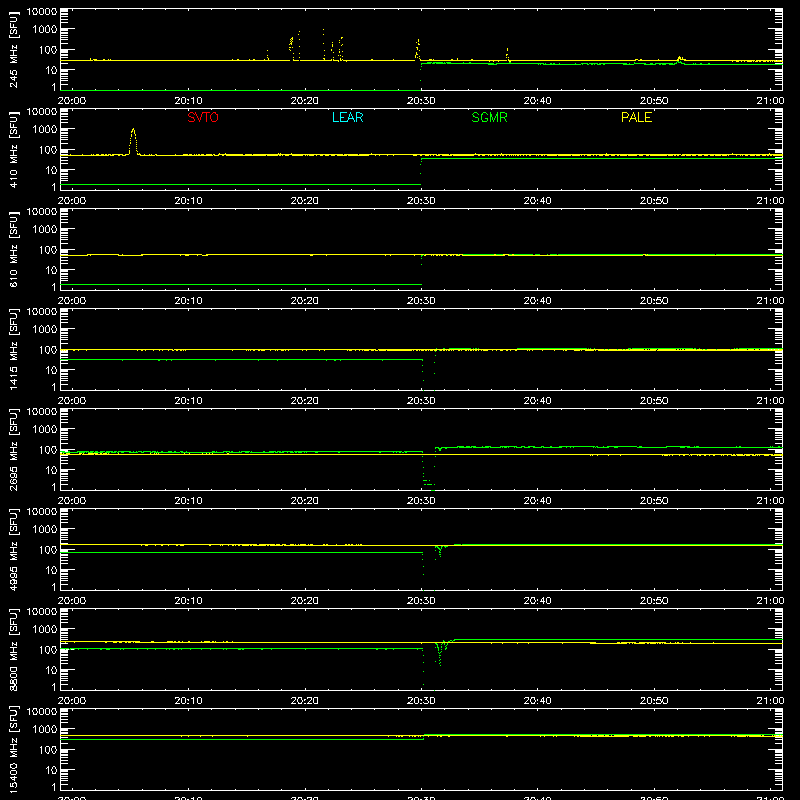This screenshot has width=800, height=800.
Task: Click the 20:50 tick under the 245 MHz panel
Action: 654,101
